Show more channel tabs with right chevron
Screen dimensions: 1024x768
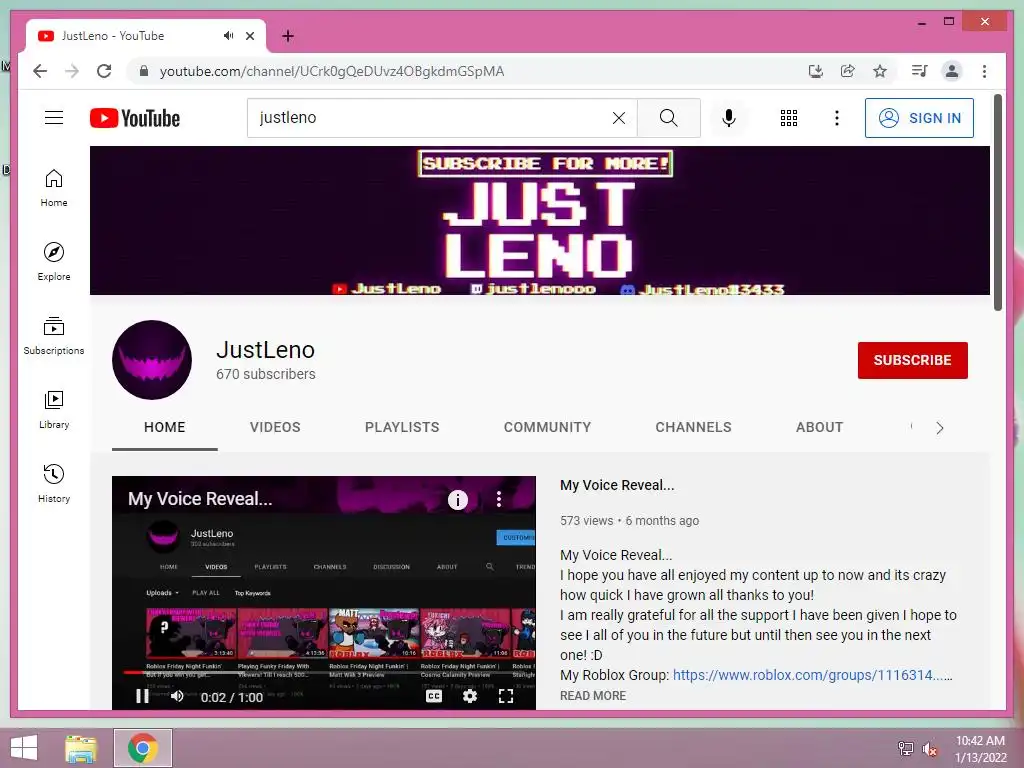point(940,428)
